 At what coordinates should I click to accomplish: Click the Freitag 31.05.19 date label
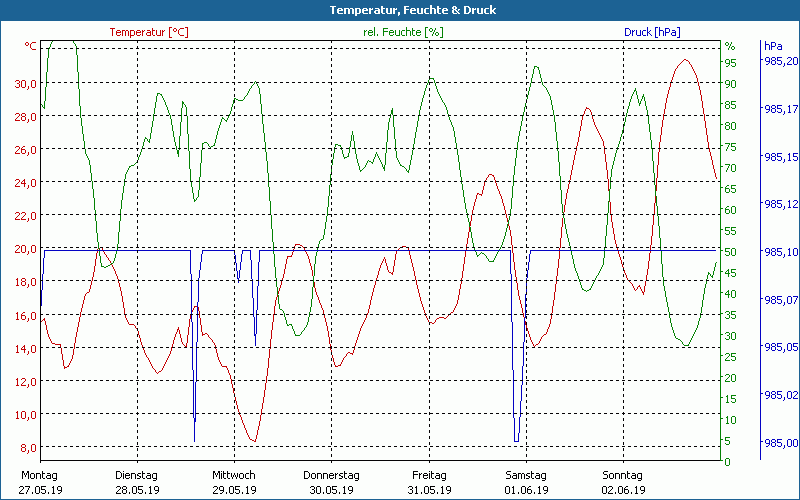point(429,482)
